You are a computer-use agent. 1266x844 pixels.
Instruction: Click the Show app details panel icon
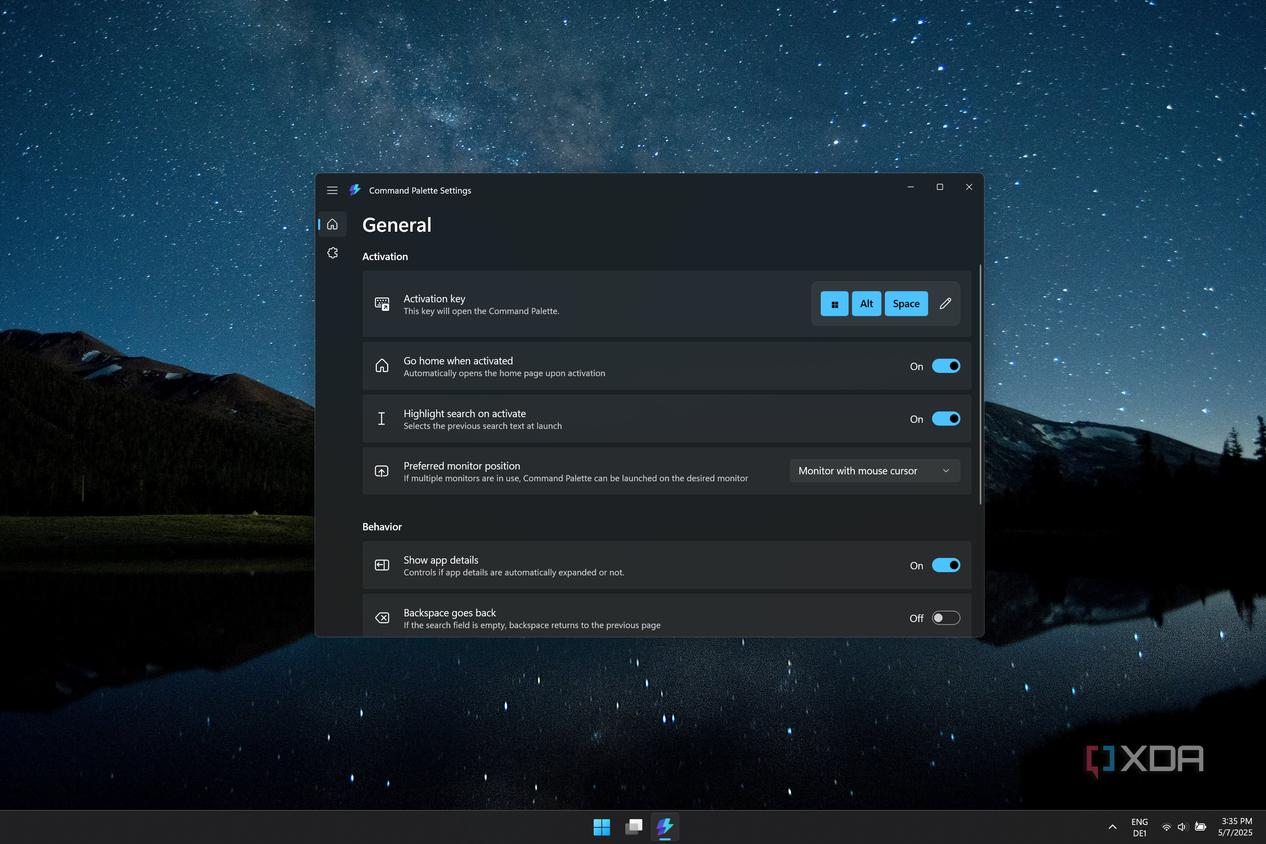coord(382,565)
